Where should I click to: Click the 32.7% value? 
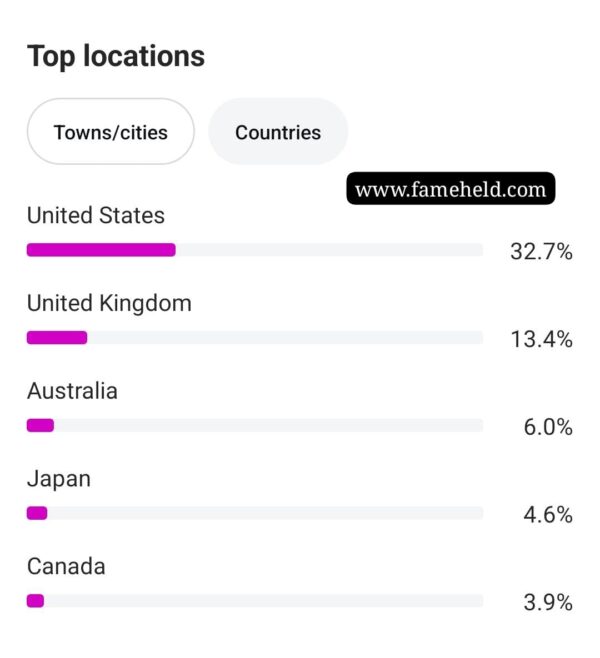click(541, 252)
